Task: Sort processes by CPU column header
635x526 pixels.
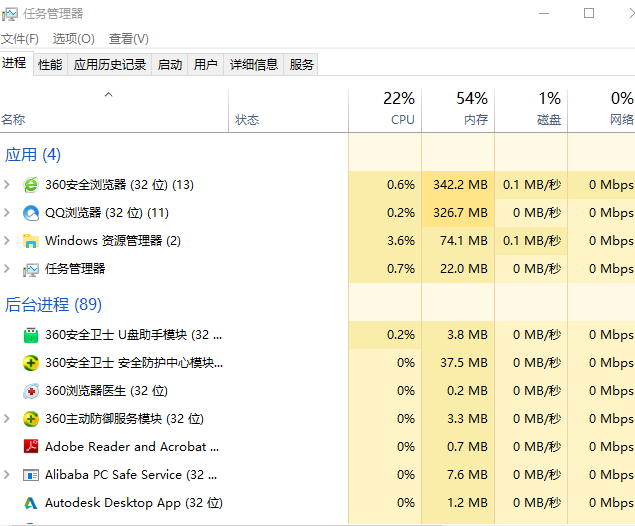Action: pos(400,109)
